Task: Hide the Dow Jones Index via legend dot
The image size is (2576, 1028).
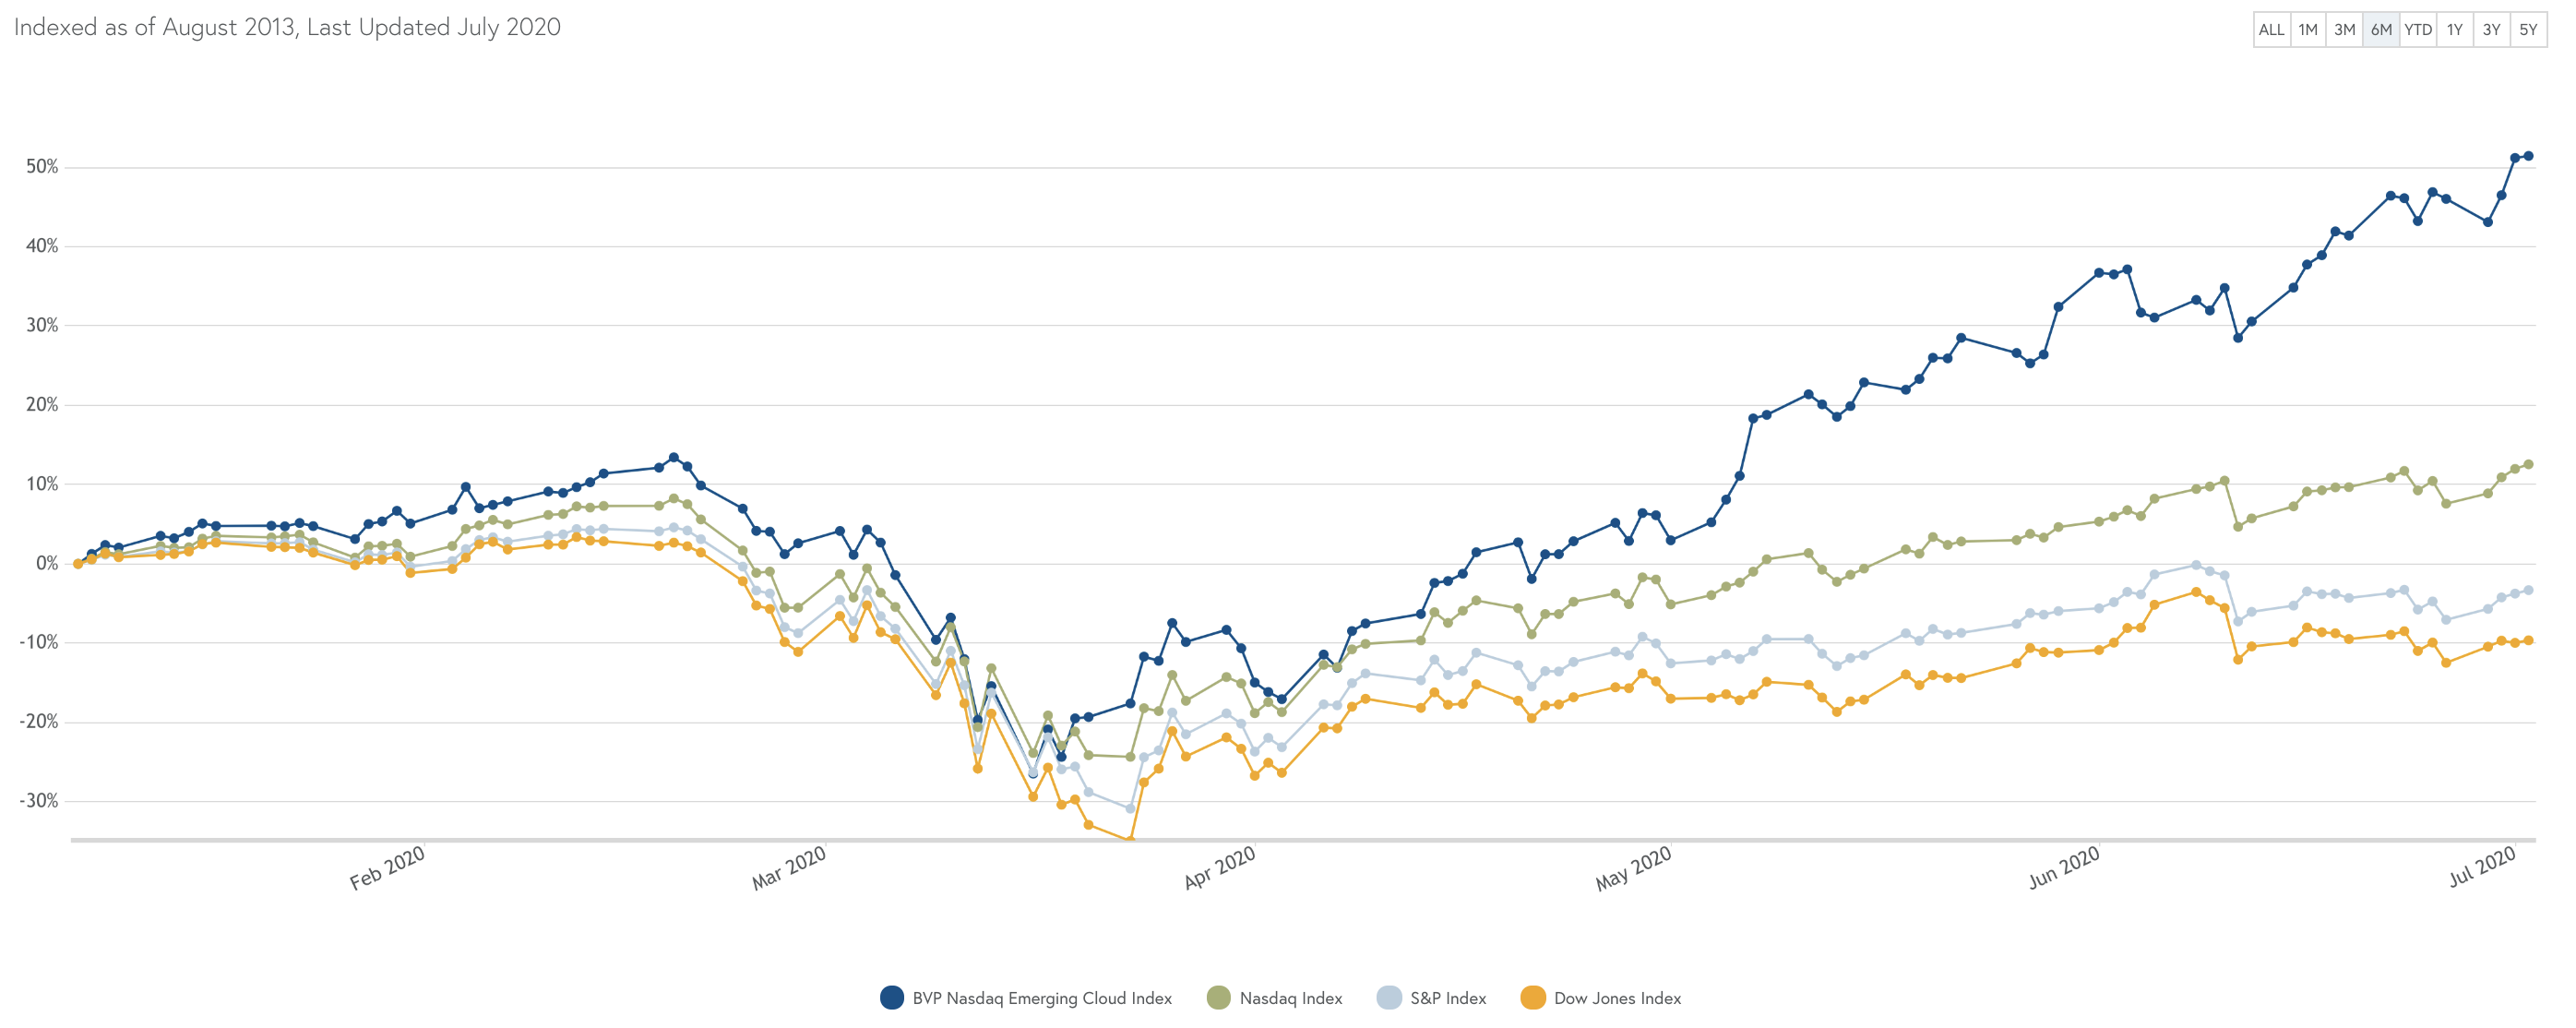Action: pos(1532,997)
